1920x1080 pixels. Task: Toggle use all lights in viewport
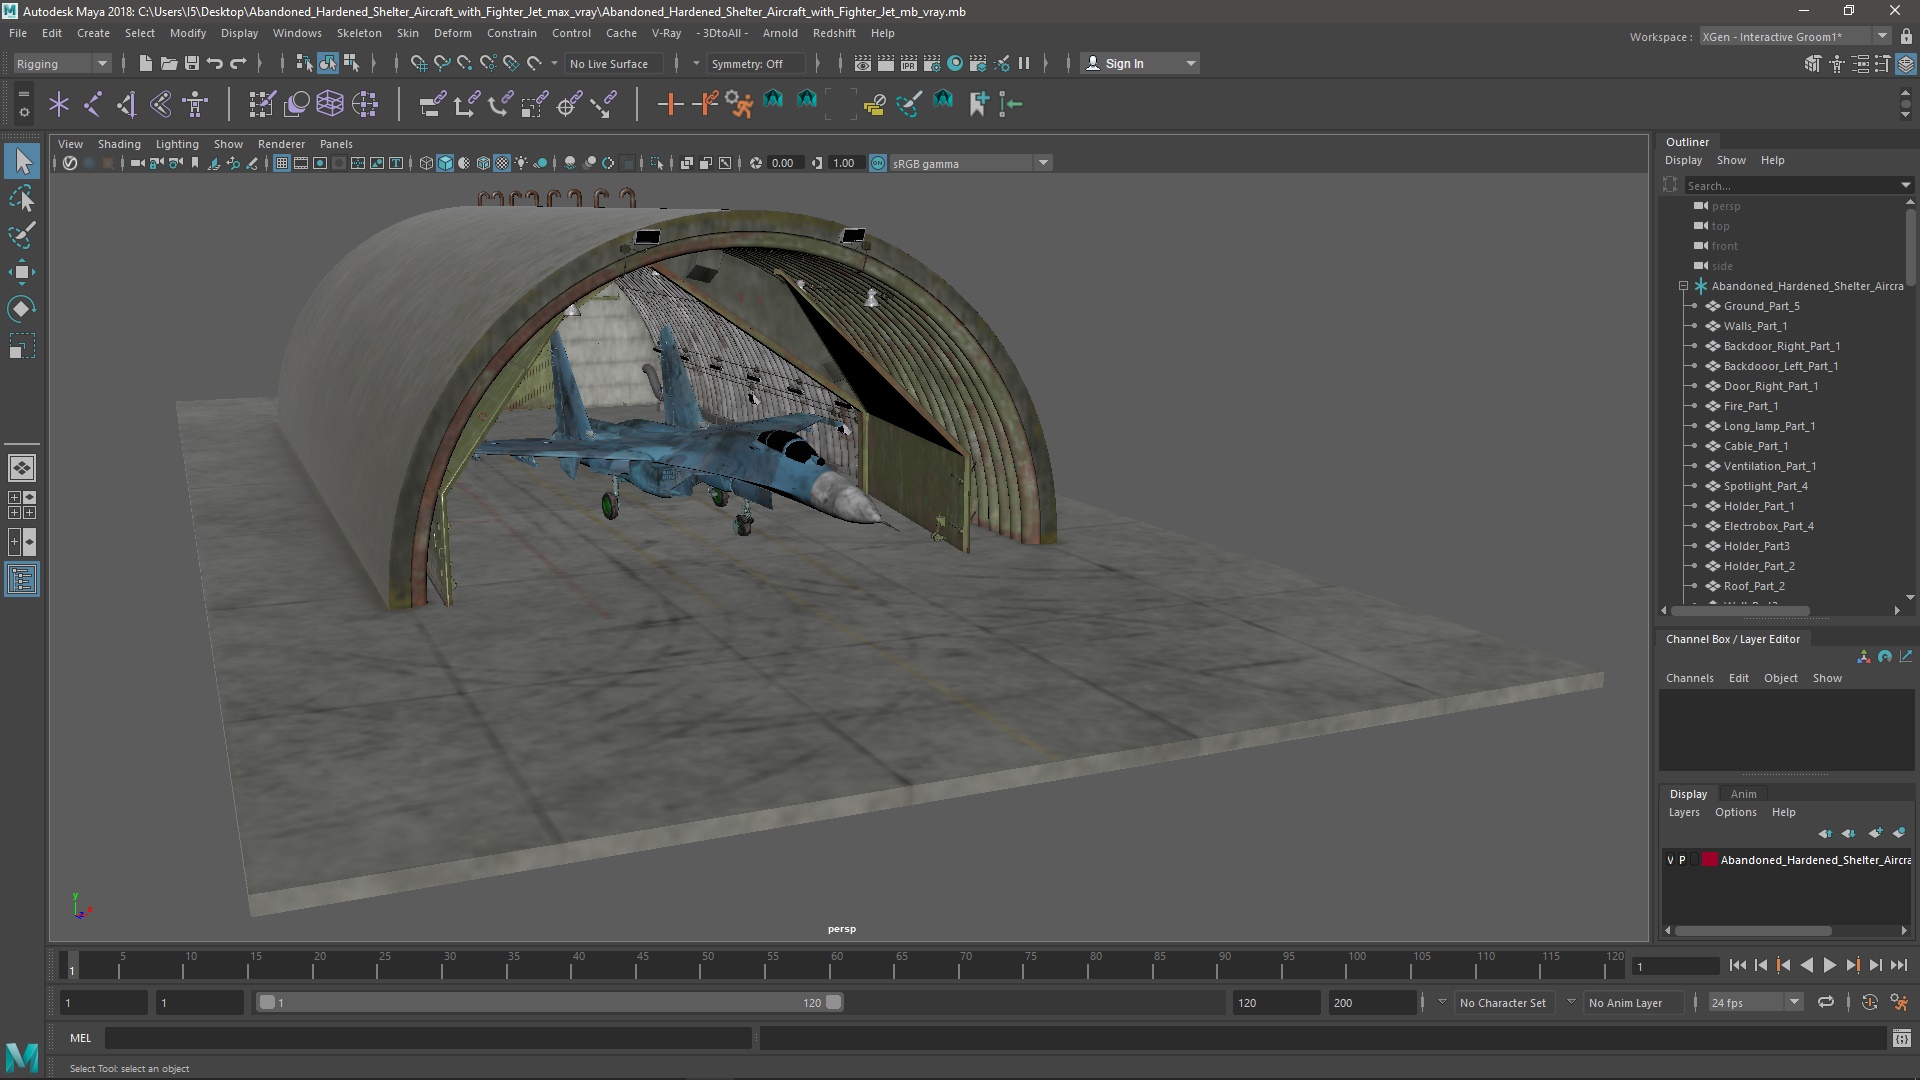coord(521,163)
